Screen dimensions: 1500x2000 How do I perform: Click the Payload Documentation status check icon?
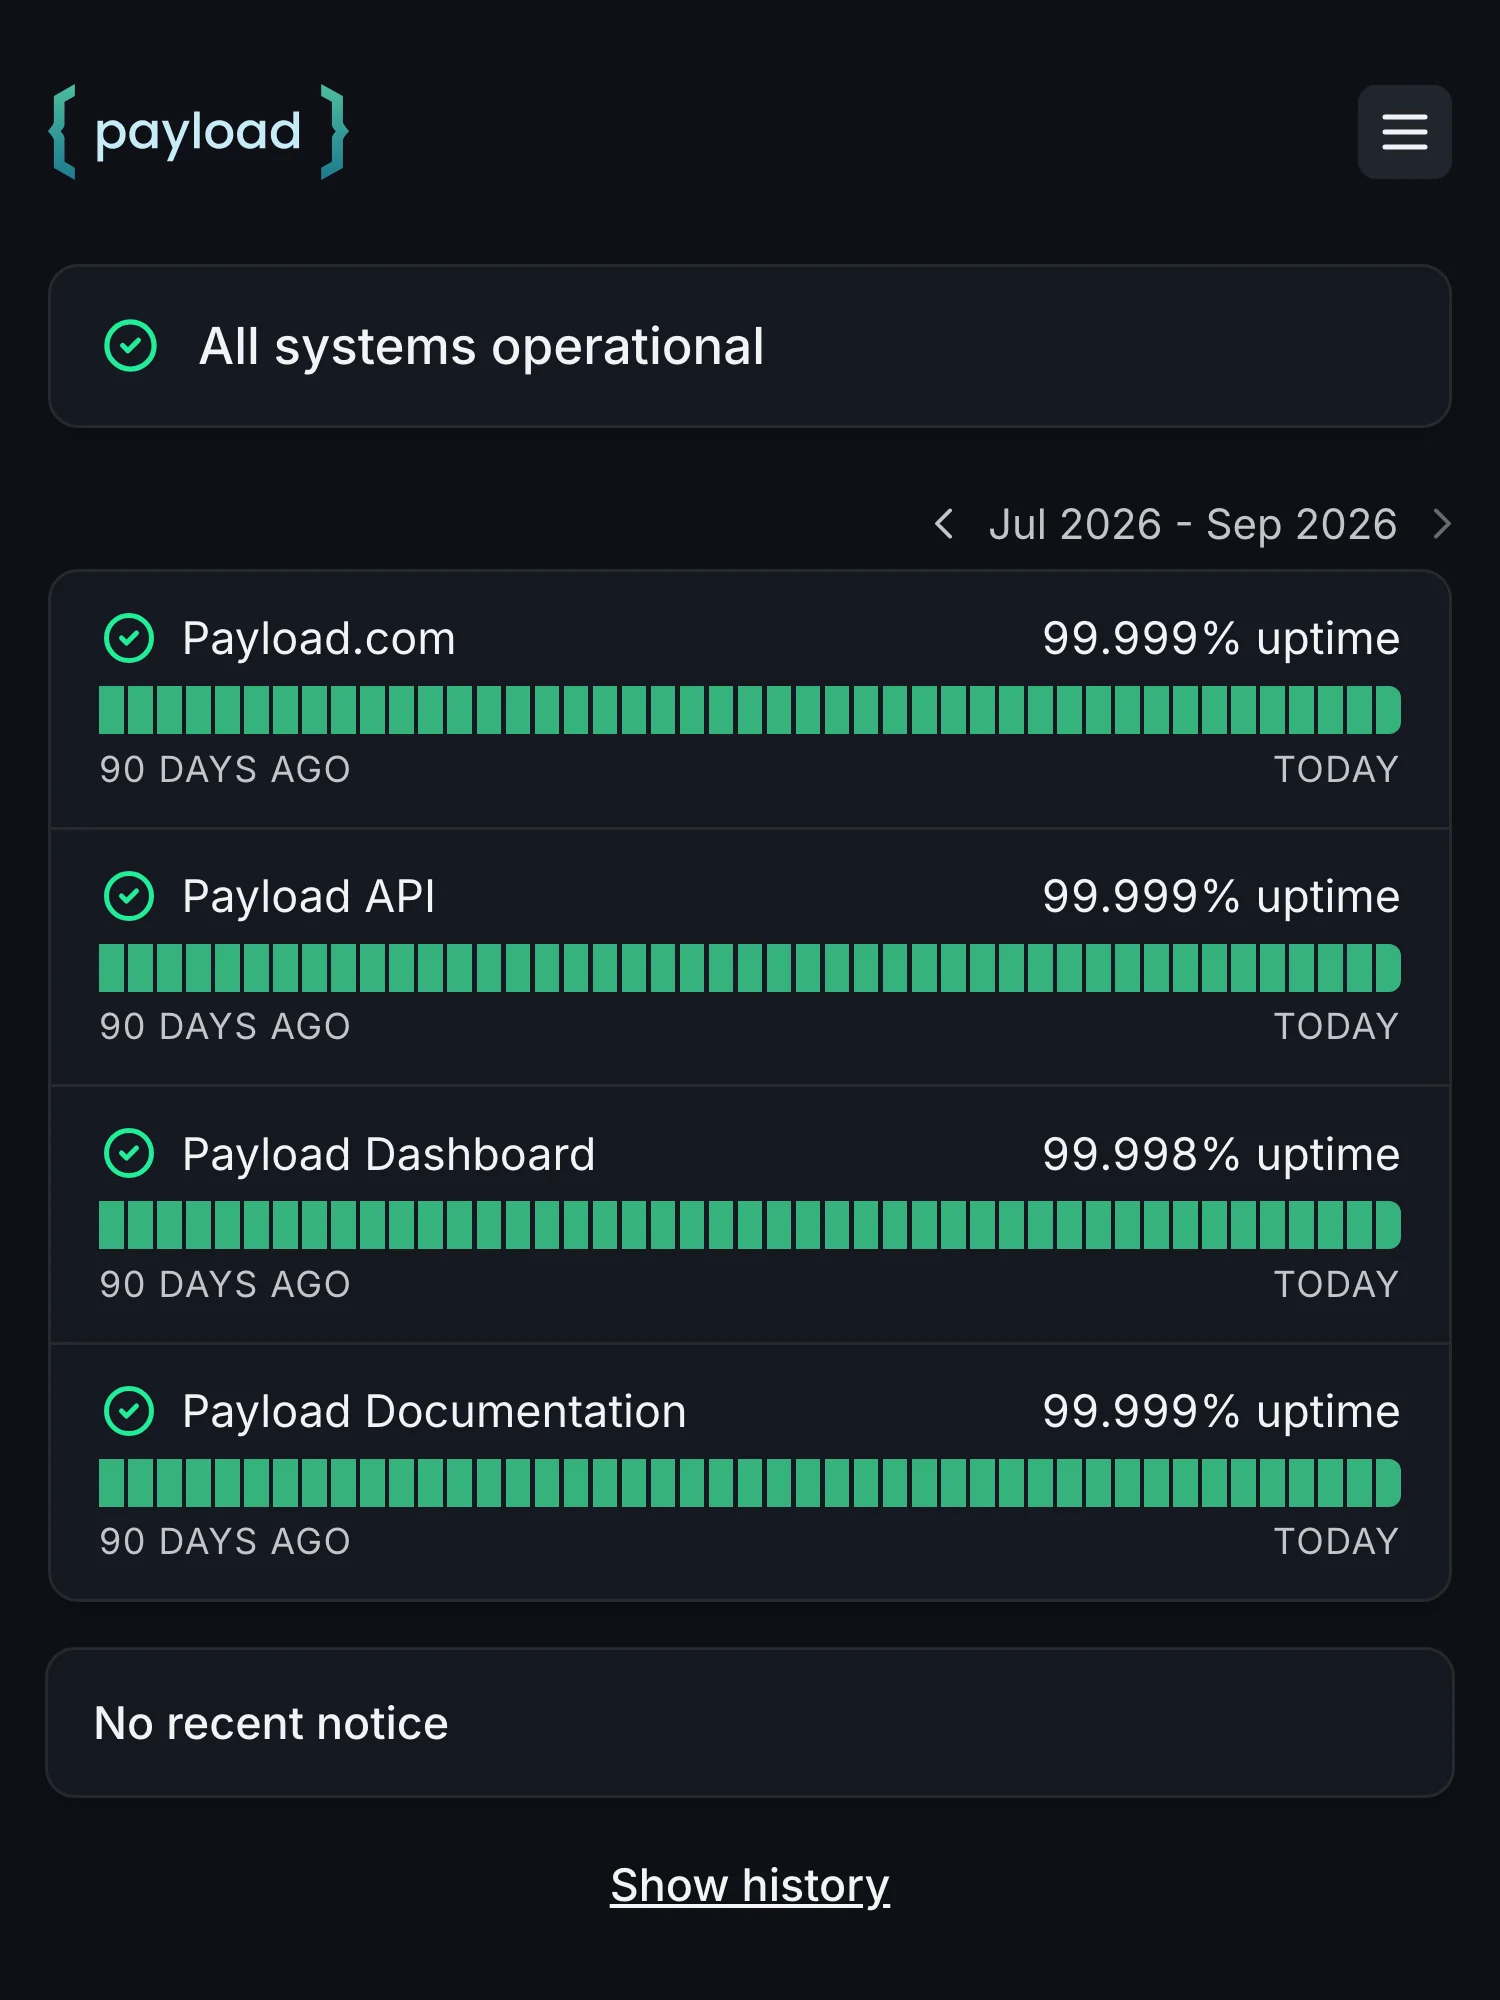(129, 1411)
